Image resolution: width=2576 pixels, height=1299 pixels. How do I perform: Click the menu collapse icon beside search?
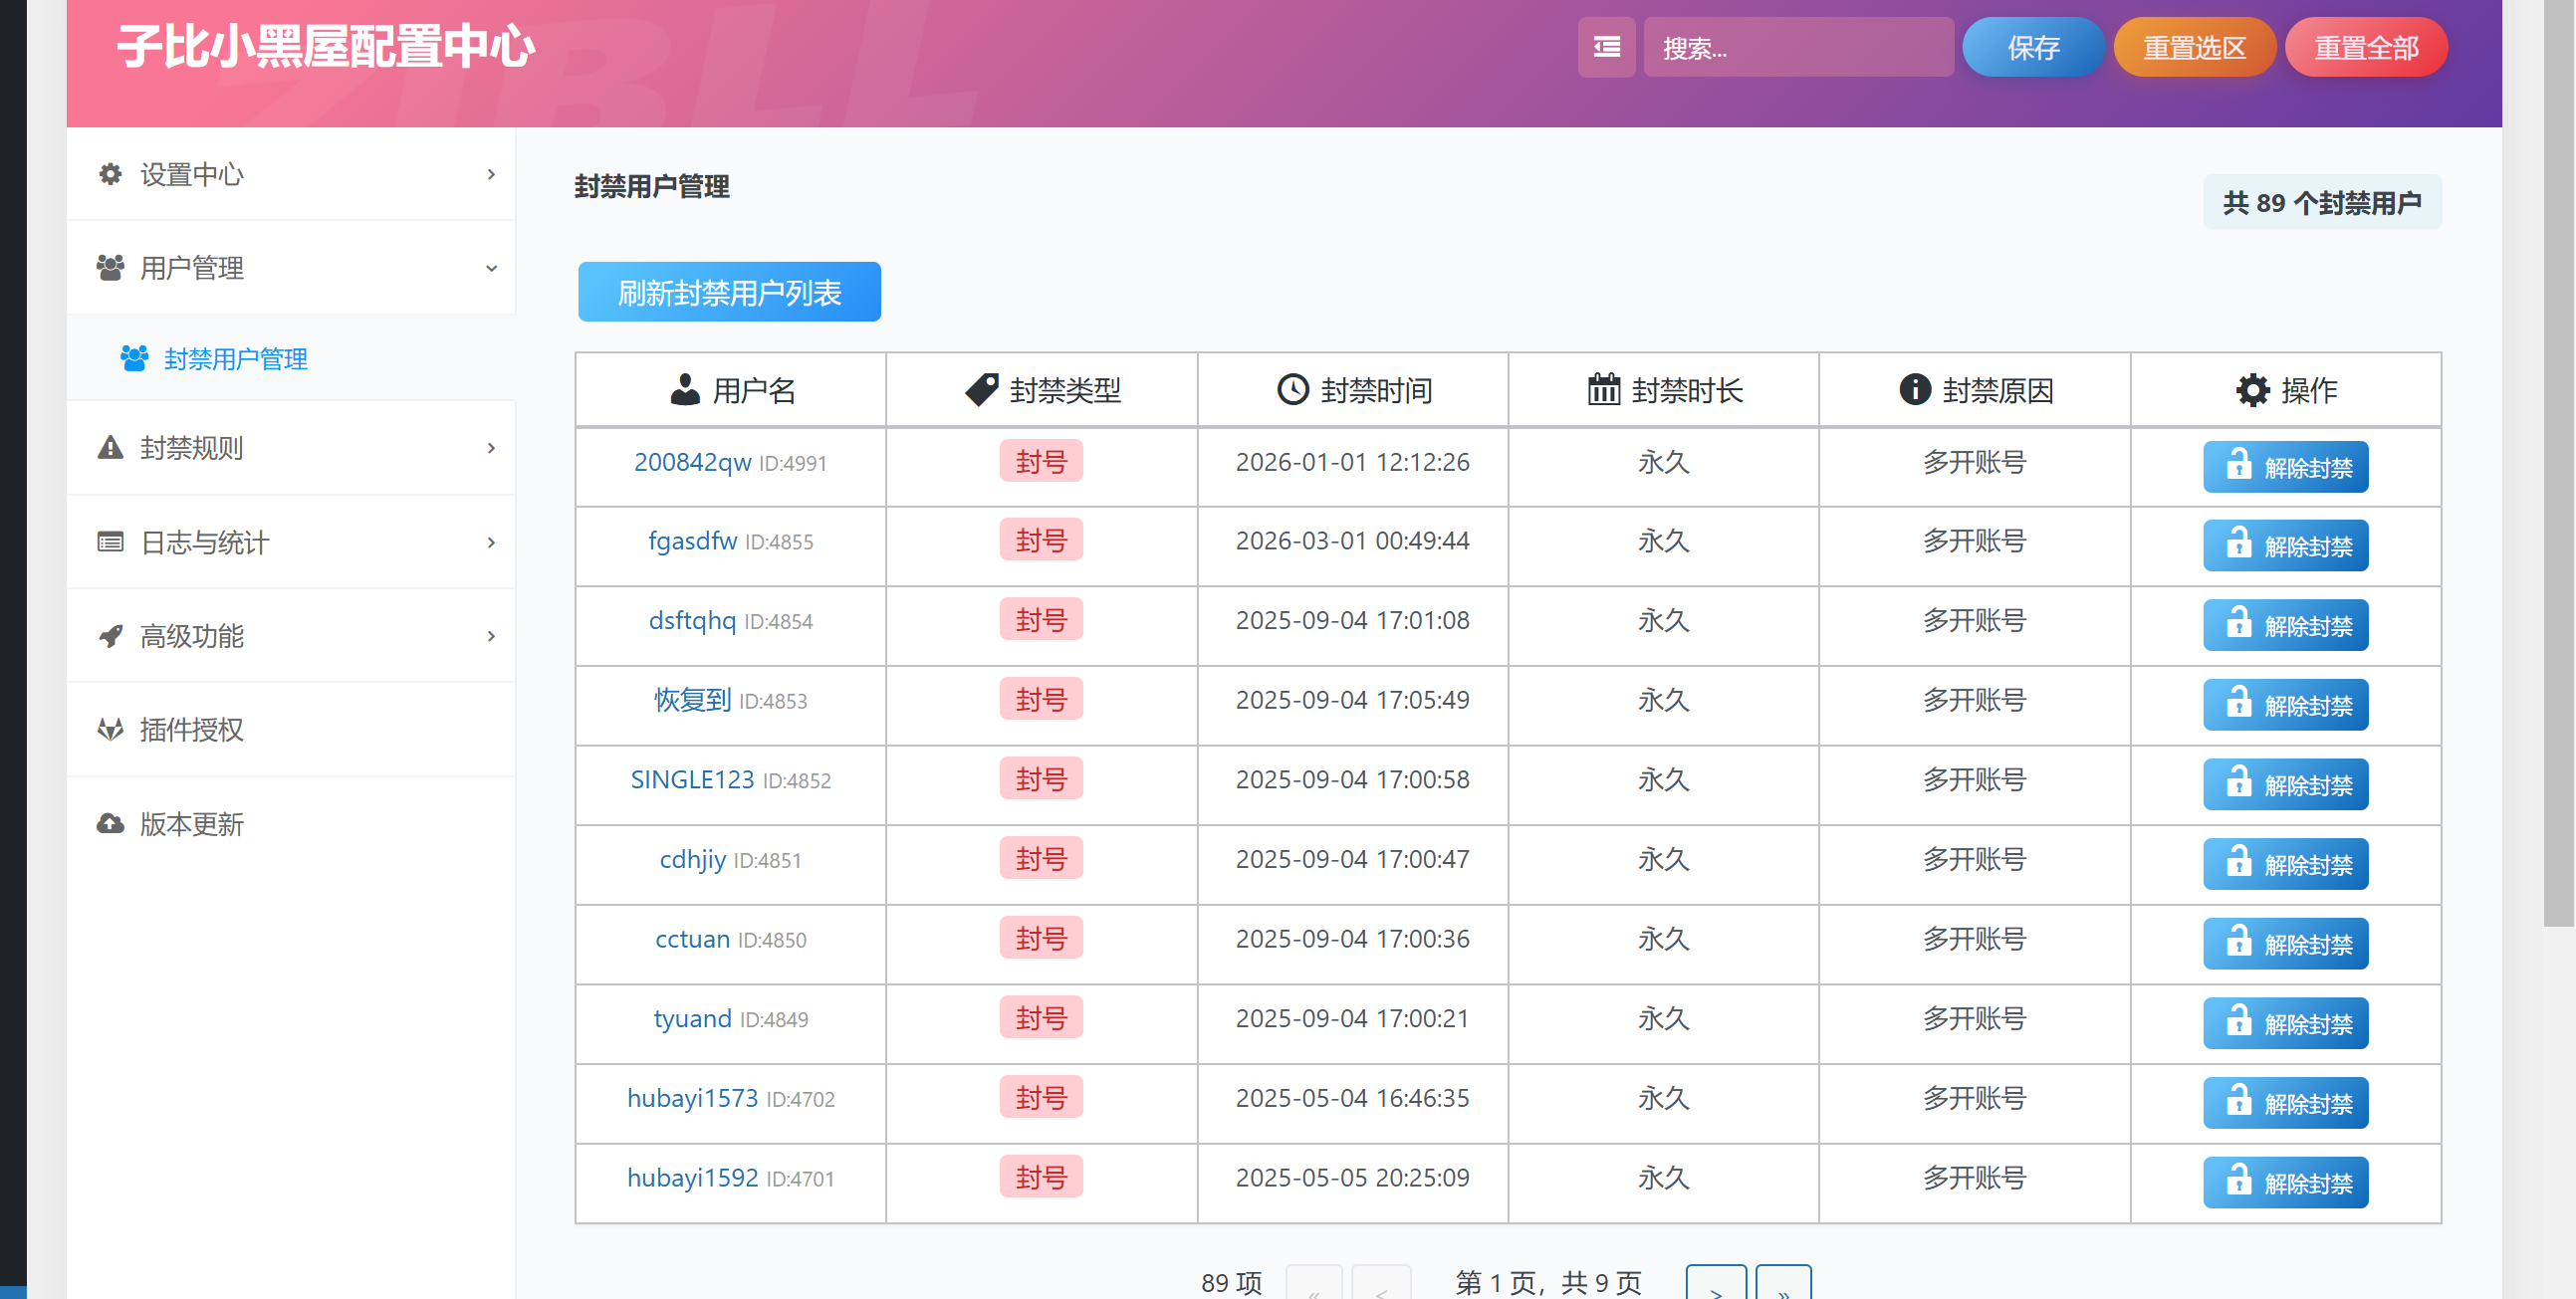pos(1606,47)
